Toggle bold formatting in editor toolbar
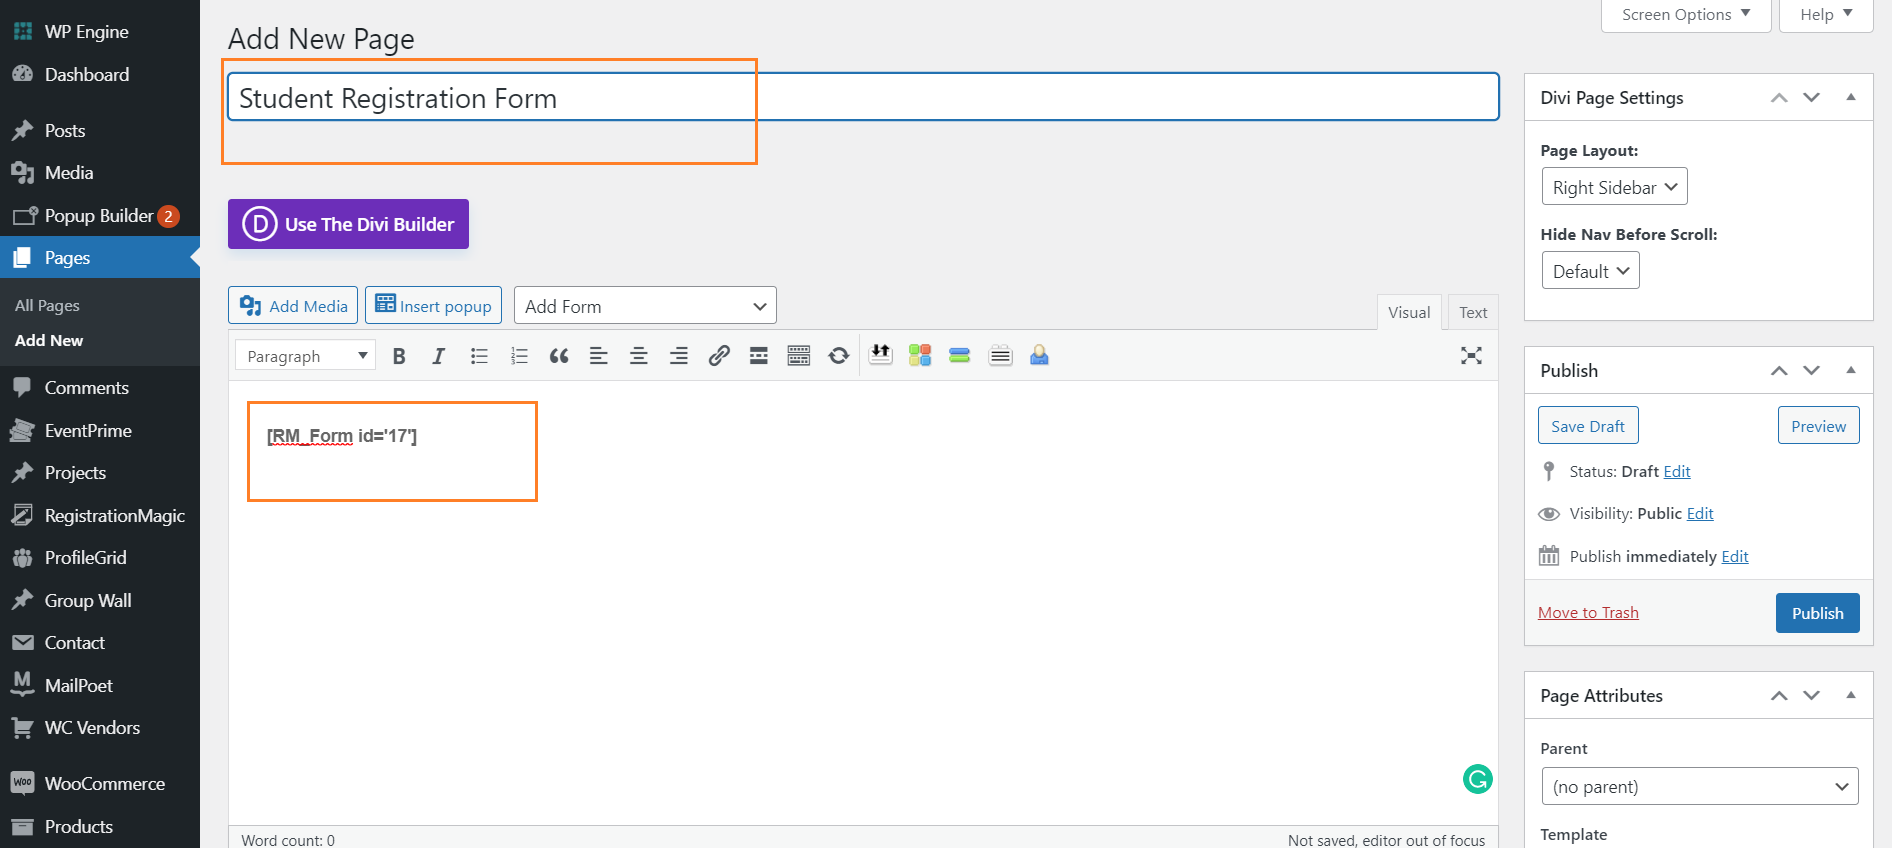The image size is (1892, 848). pyautogui.click(x=399, y=356)
